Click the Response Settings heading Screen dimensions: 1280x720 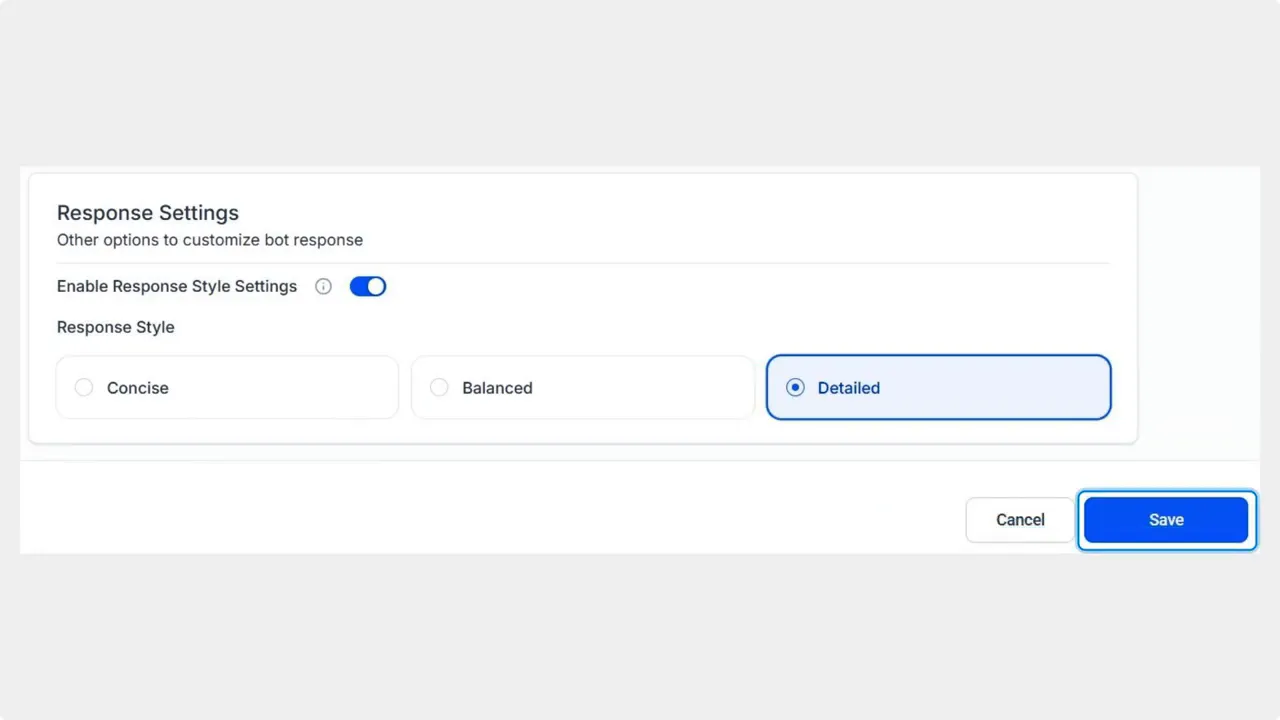(x=147, y=213)
